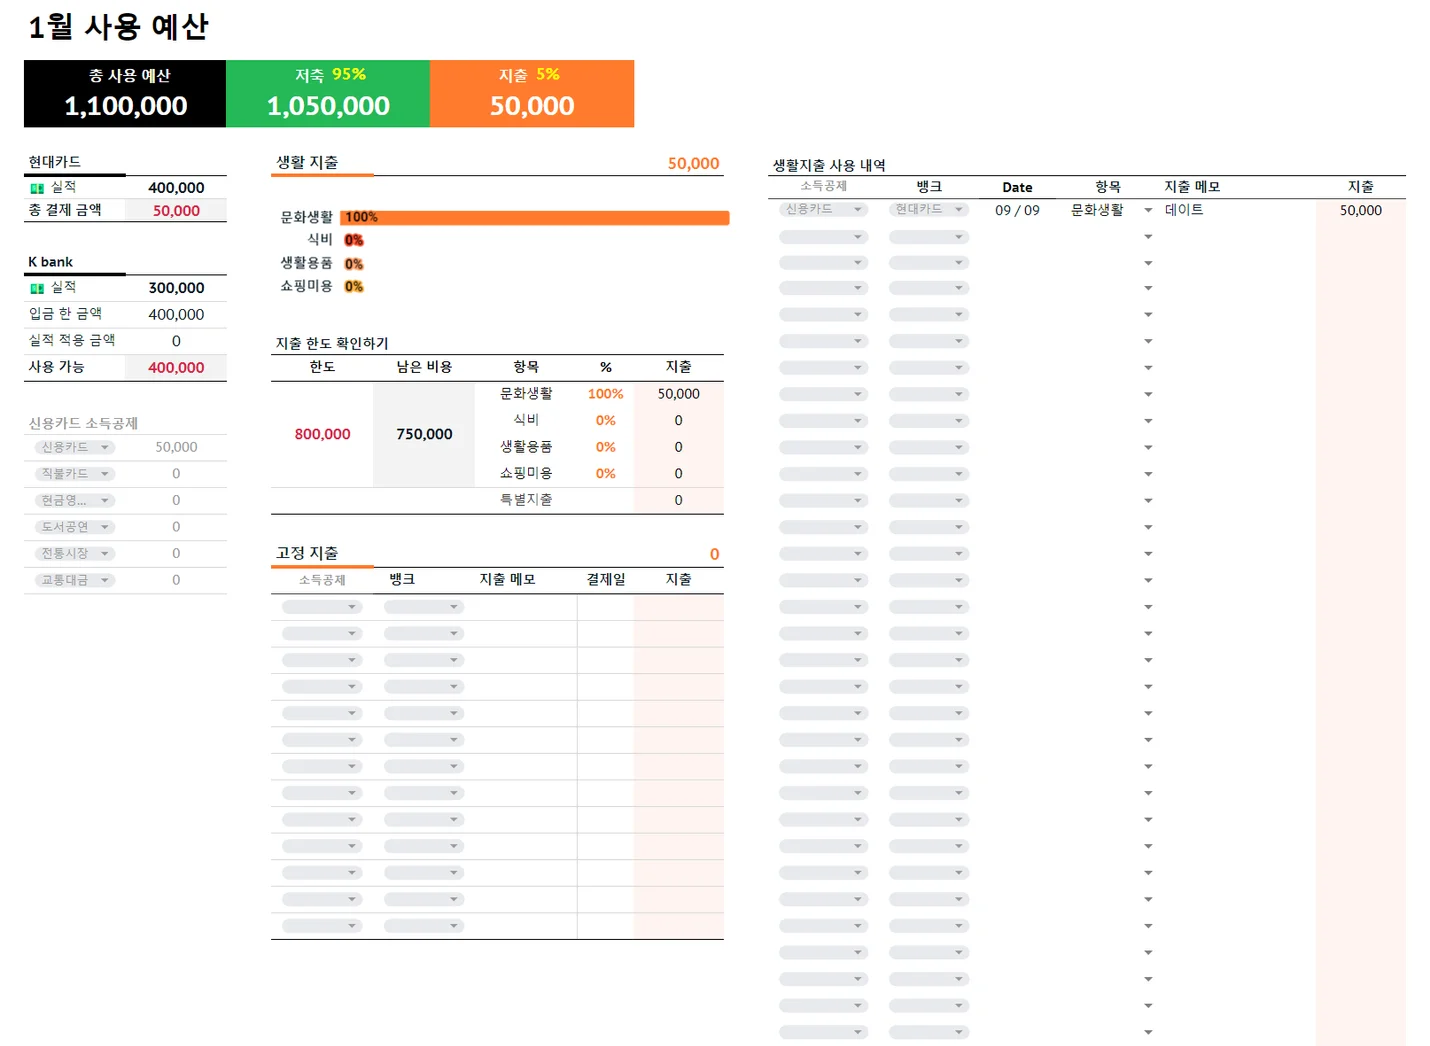Click the Date column header

[x=1017, y=187]
